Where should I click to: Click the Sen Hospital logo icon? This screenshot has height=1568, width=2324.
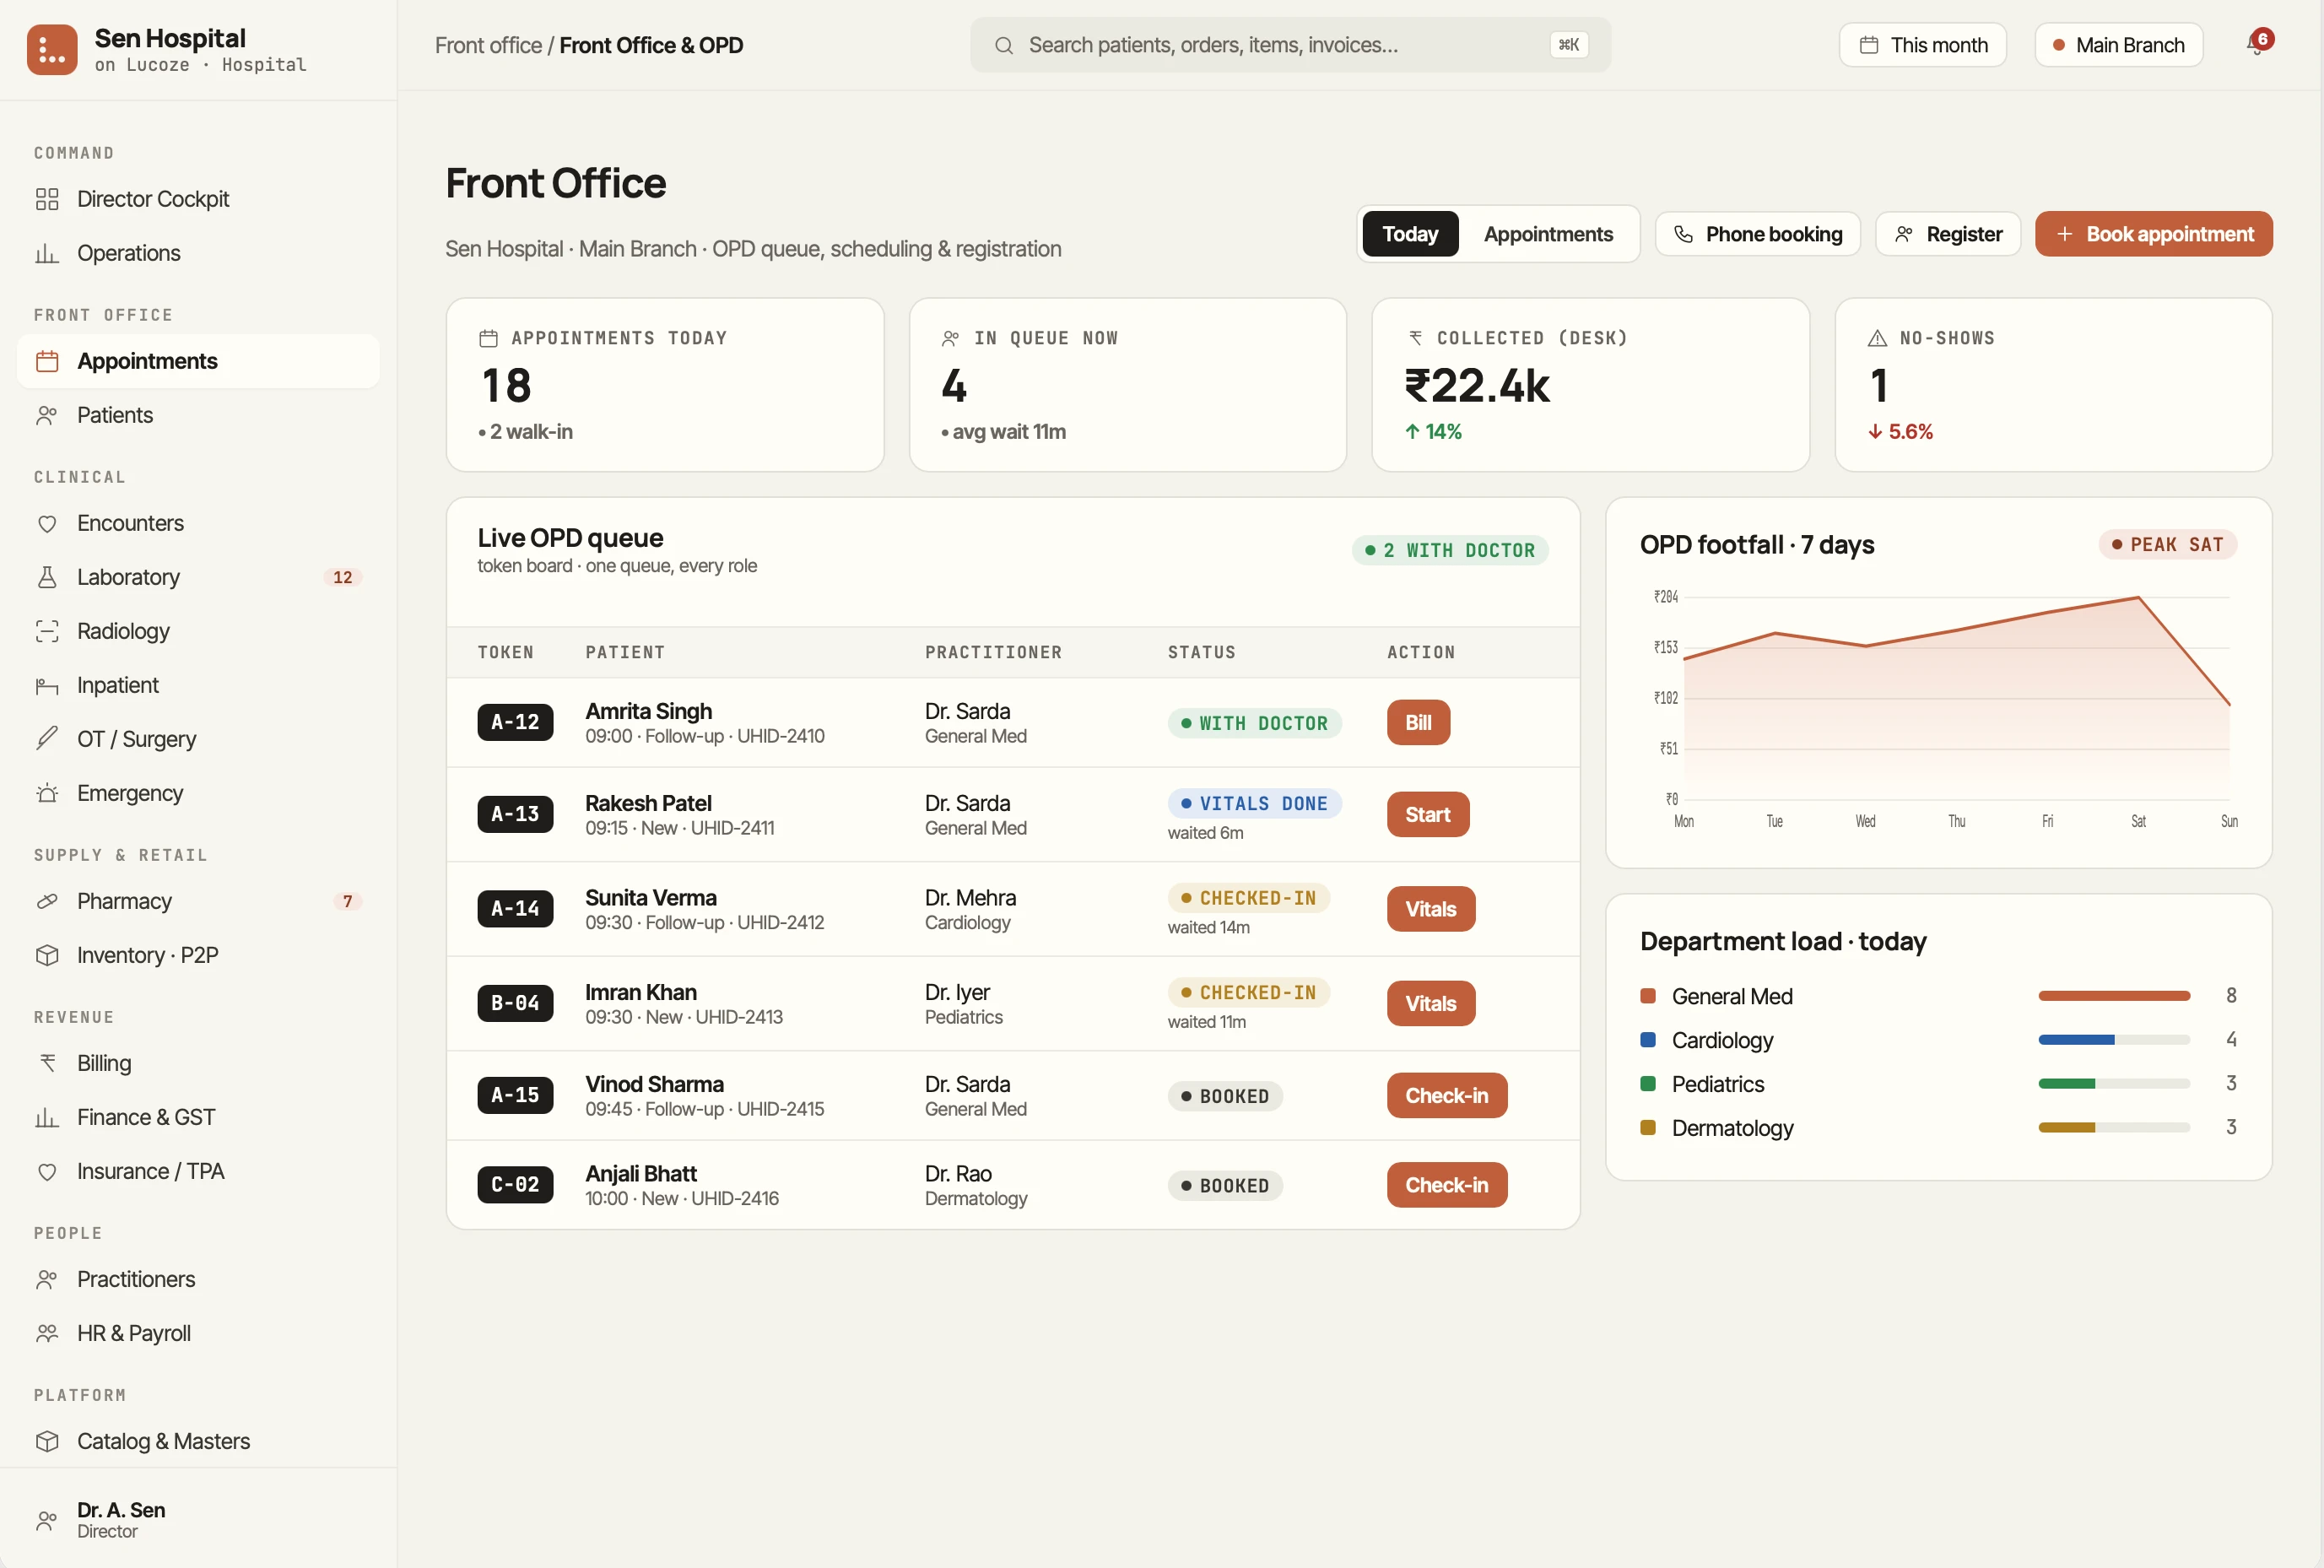[52, 49]
